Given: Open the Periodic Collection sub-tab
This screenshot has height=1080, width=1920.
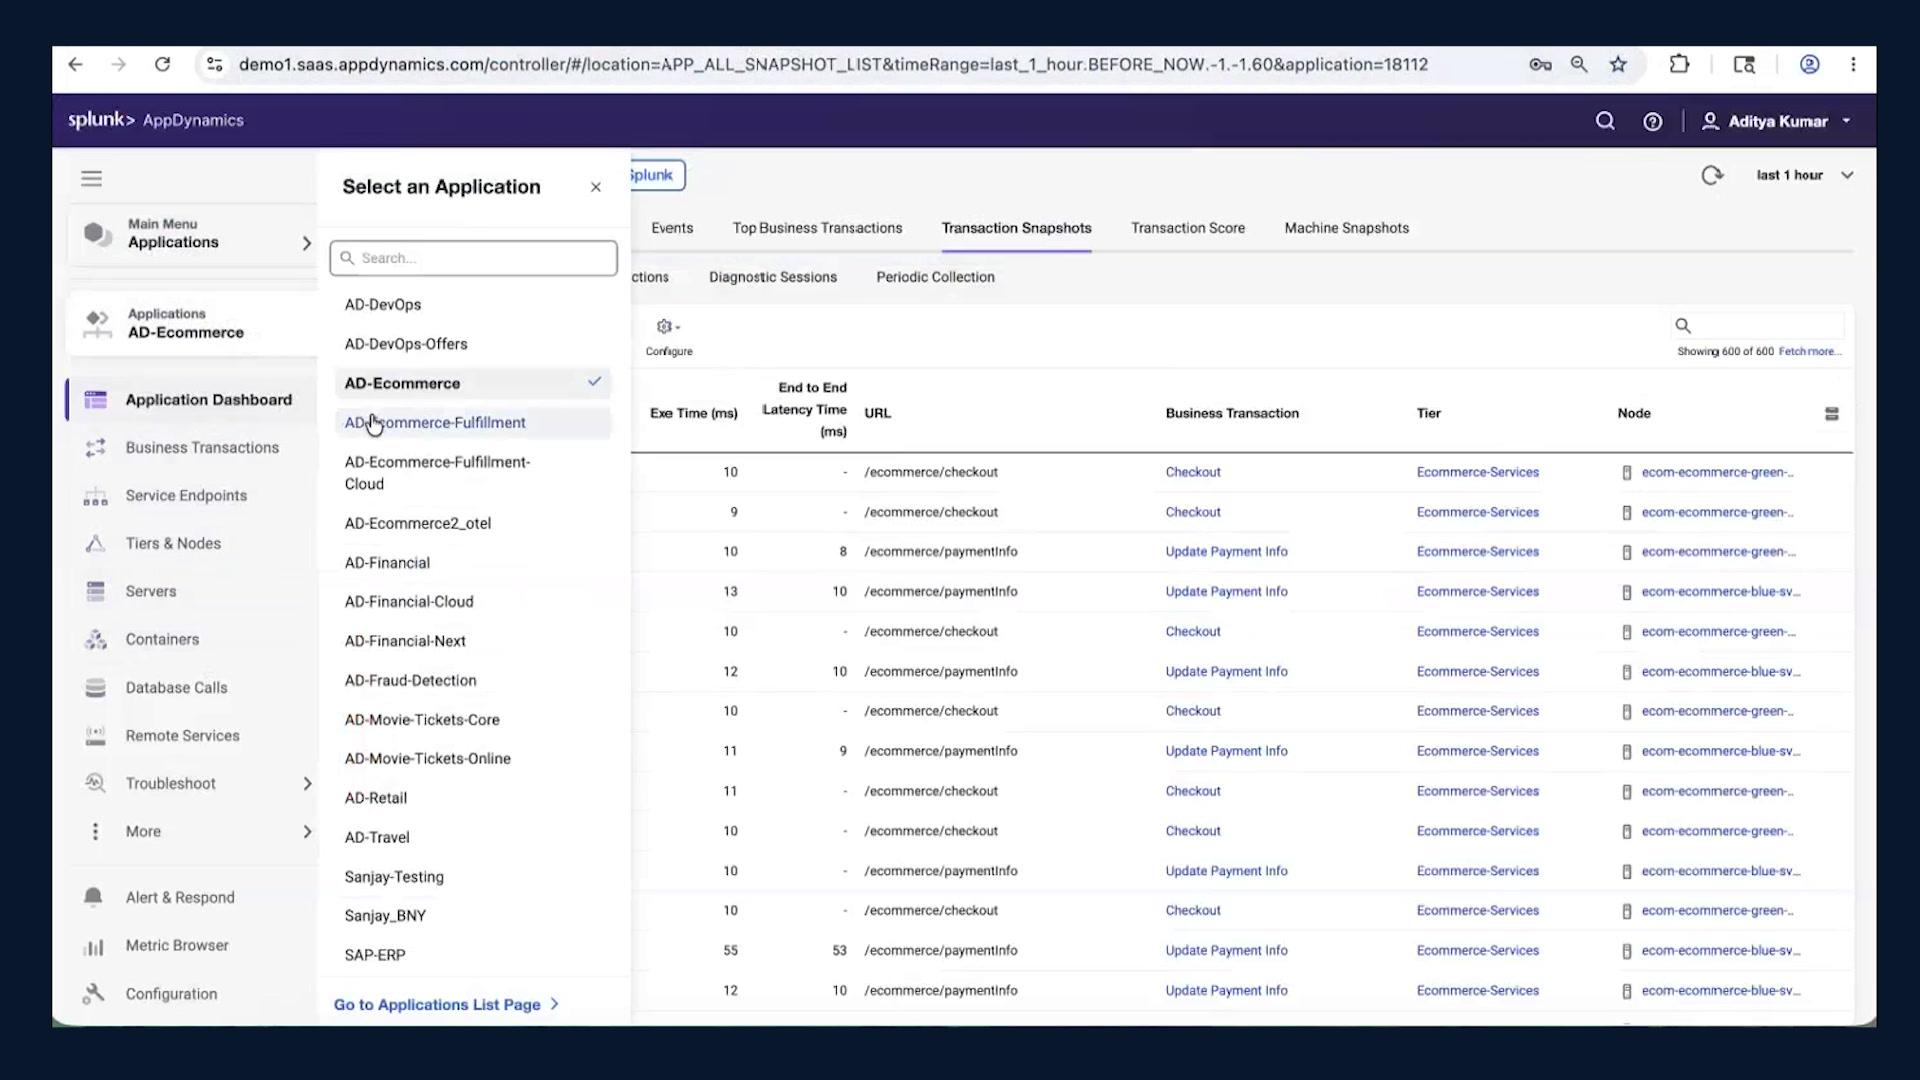Looking at the screenshot, I should tap(935, 277).
